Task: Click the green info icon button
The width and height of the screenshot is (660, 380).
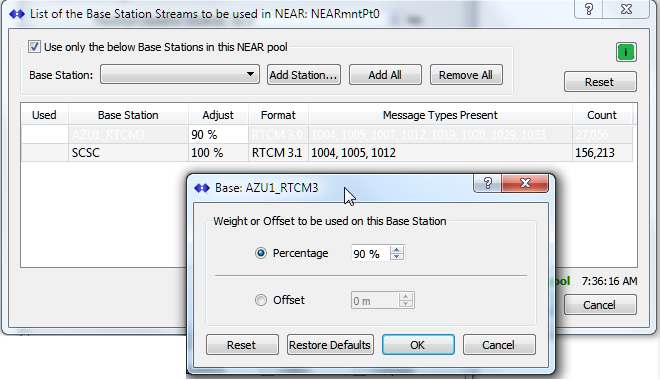Action: [x=626, y=52]
